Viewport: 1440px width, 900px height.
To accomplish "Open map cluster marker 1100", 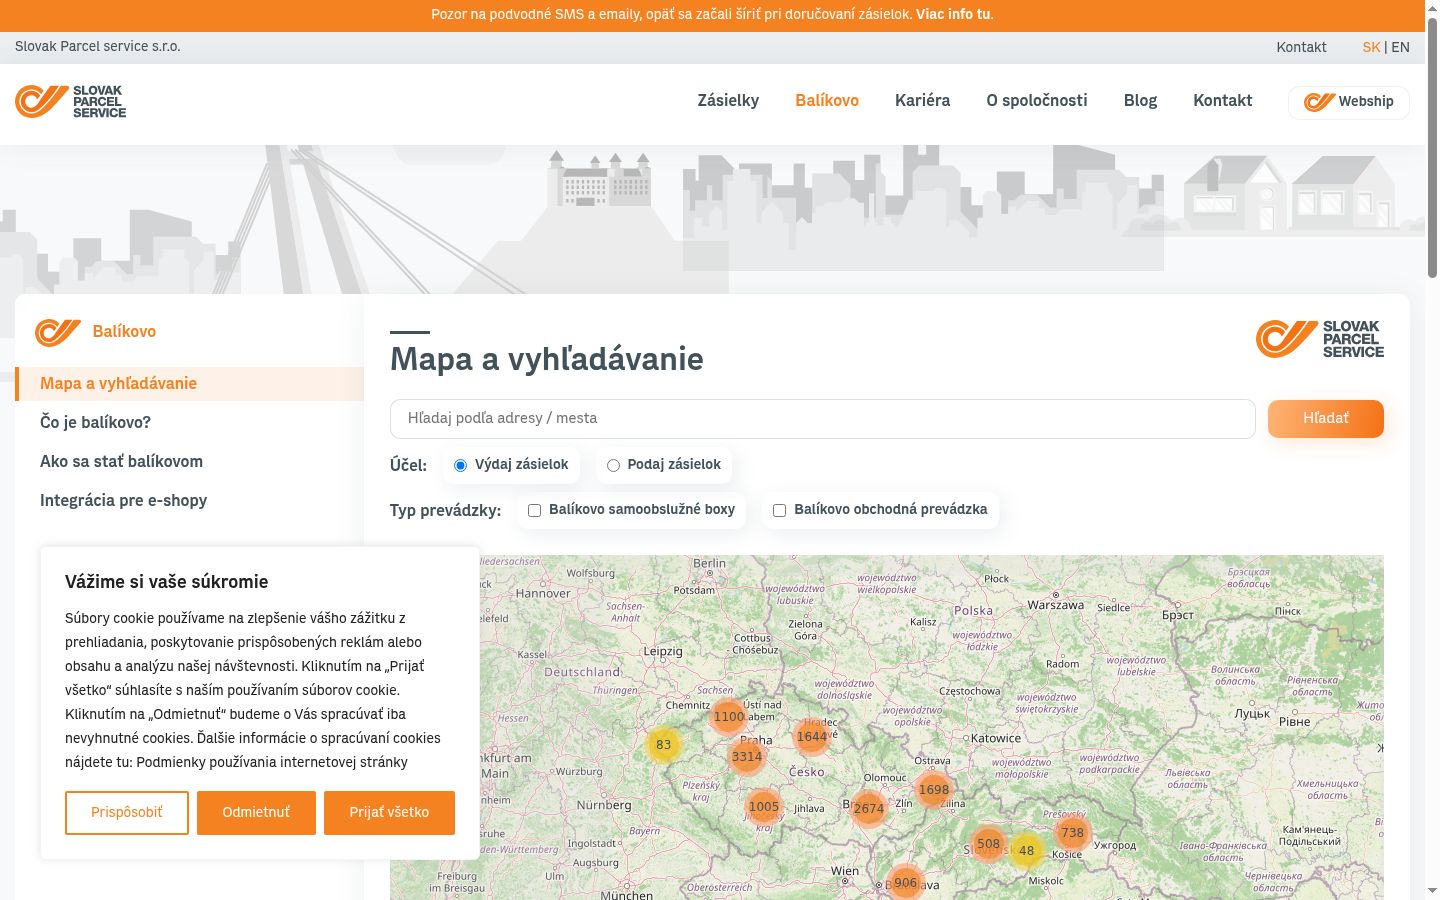I will [x=729, y=717].
